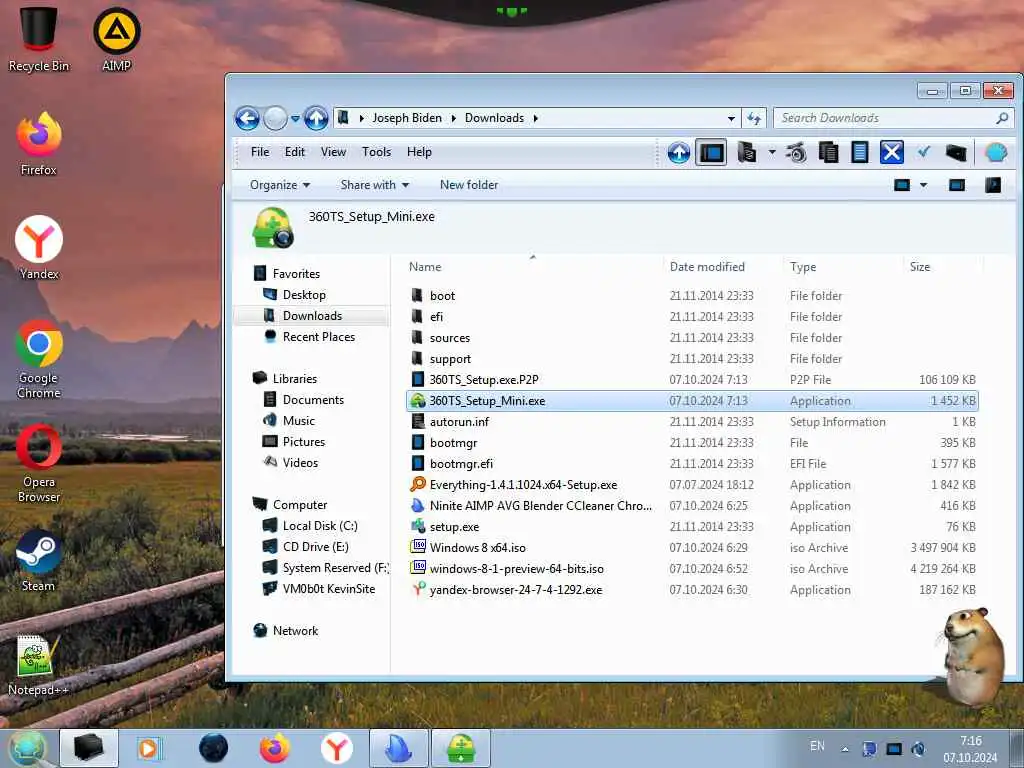1024x768 pixels.
Task: Select Desktop under Favorites
Action: coord(304,295)
